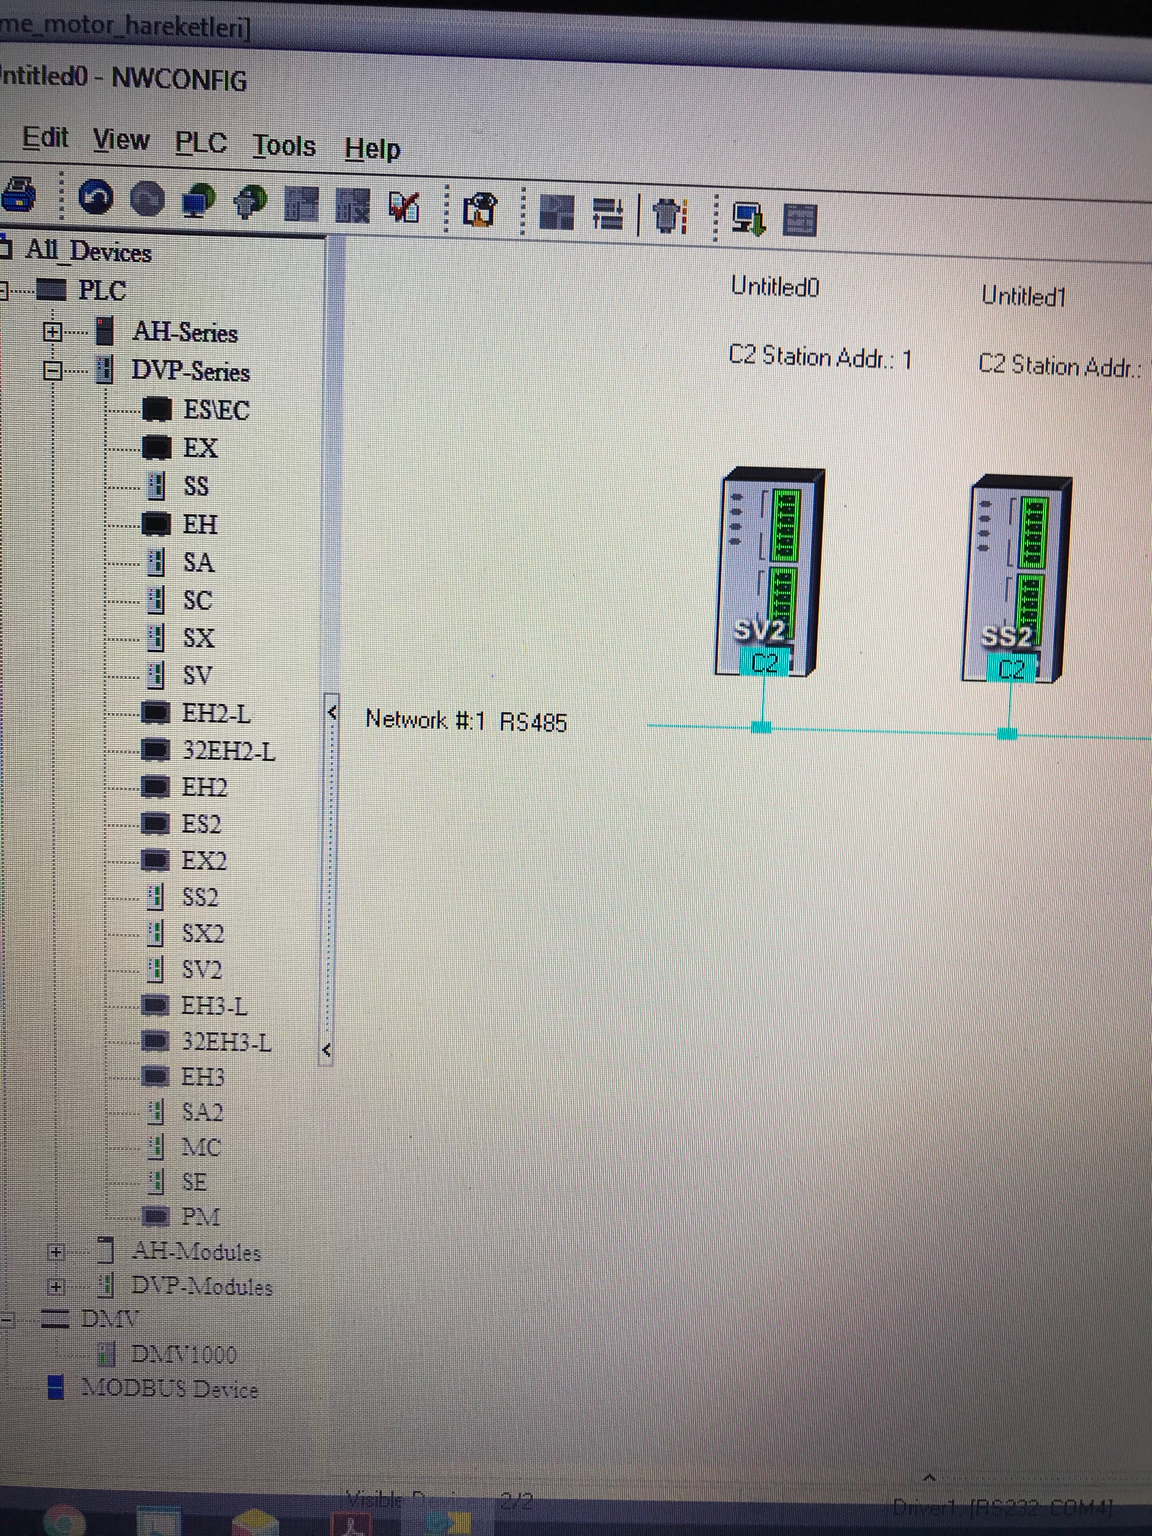Click the gray grid icon with X
This screenshot has height=1536, width=1152.
pyautogui.click(x=352, y=206)
